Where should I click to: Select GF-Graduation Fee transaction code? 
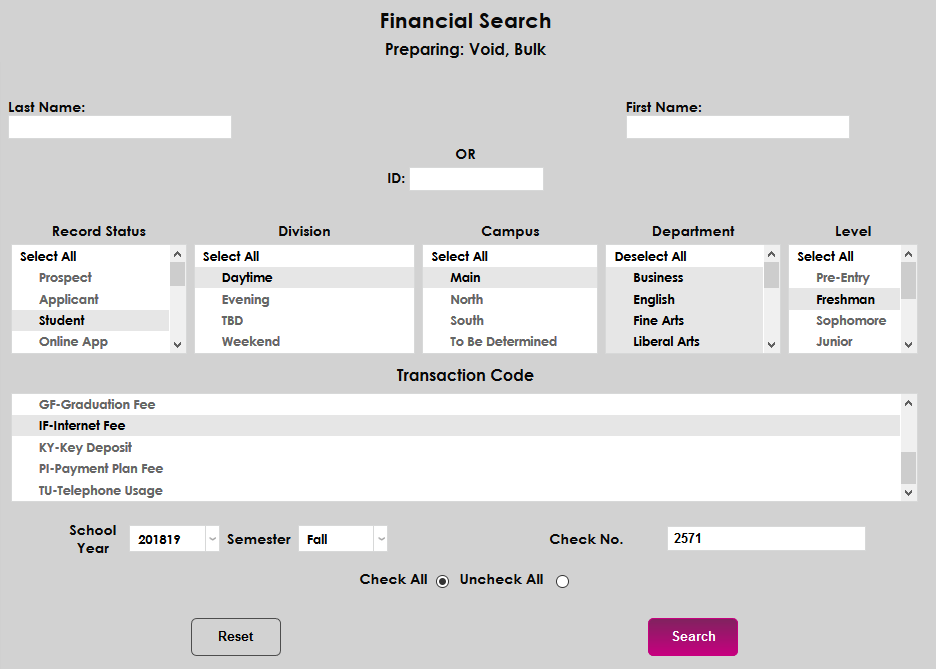(97, 405)
